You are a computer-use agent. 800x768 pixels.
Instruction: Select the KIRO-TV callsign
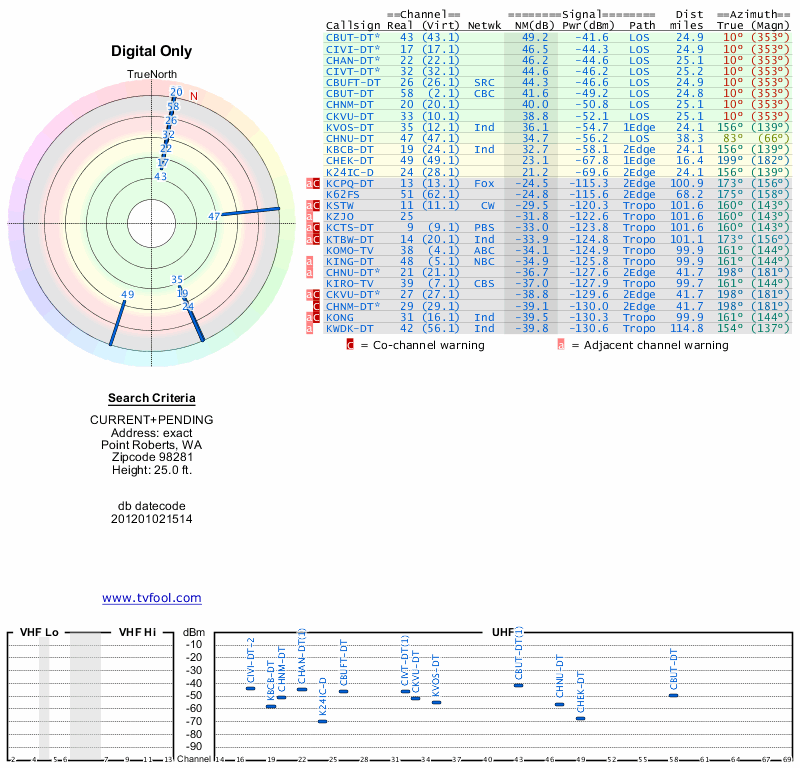(350, 283)
